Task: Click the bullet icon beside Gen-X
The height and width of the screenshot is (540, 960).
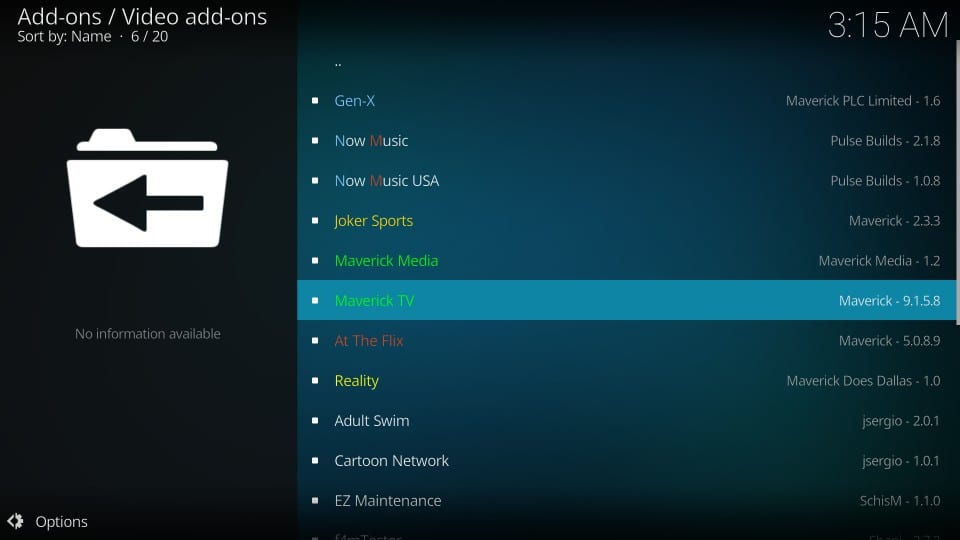Action: (x=315, y=100)
